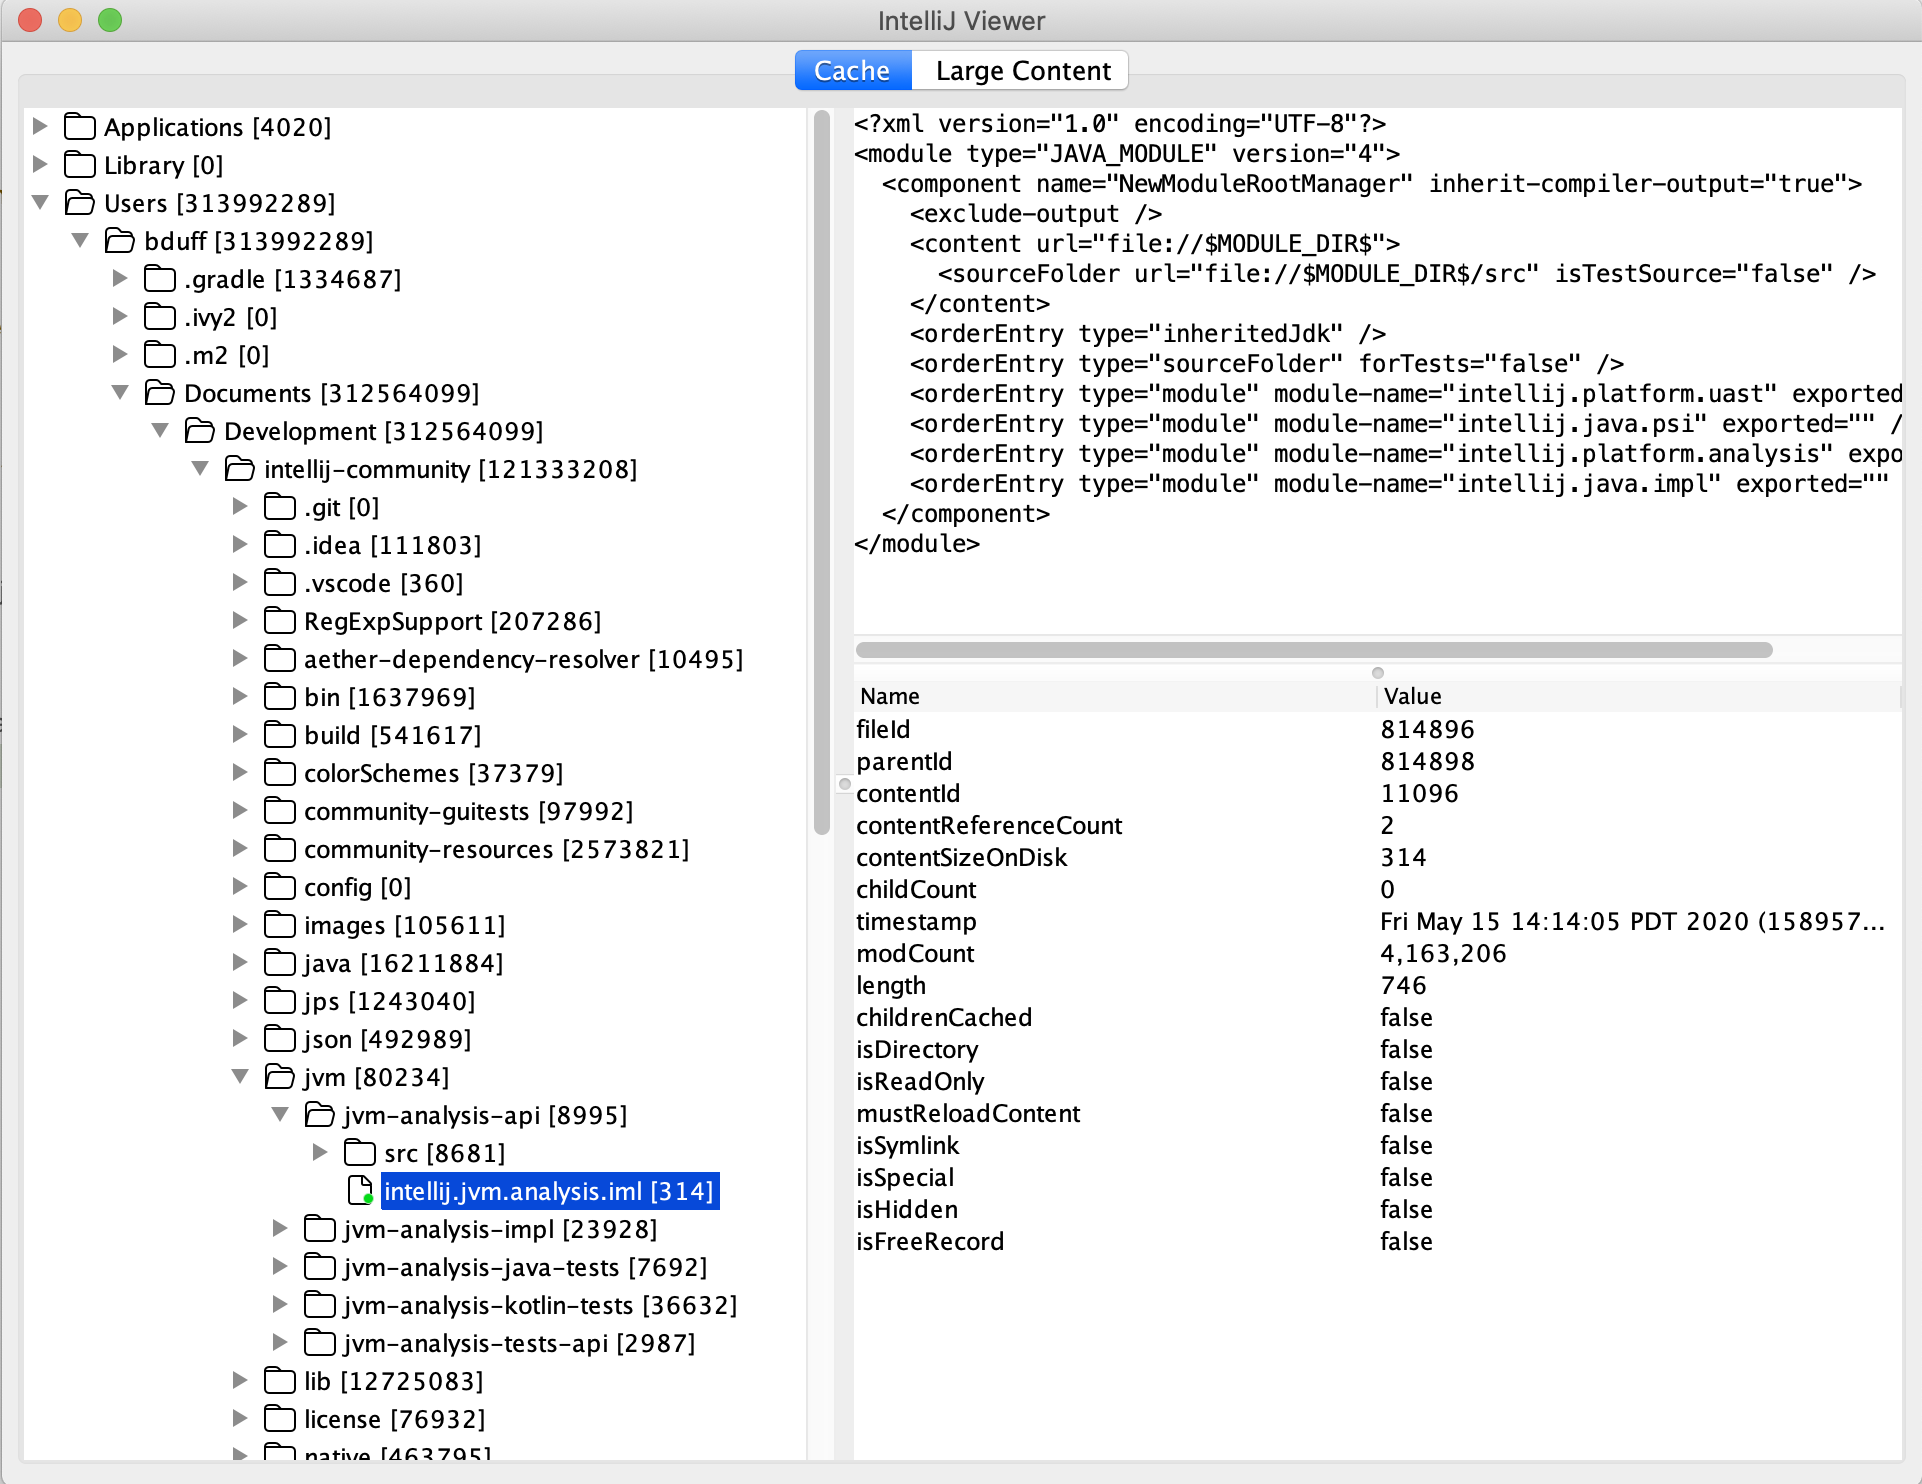Click the RegExpSupport folder icon
This screenshot has height=1484, width=1922.
pos(279,621)
